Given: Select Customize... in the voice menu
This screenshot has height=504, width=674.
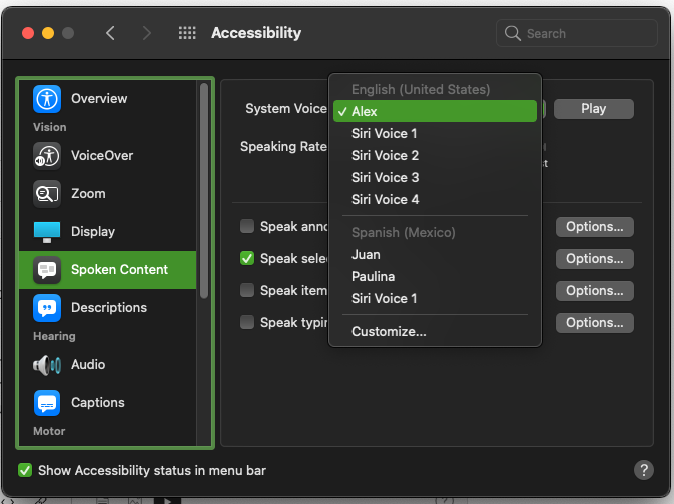Looking at the screenshot, I should [x=389, y=331].
